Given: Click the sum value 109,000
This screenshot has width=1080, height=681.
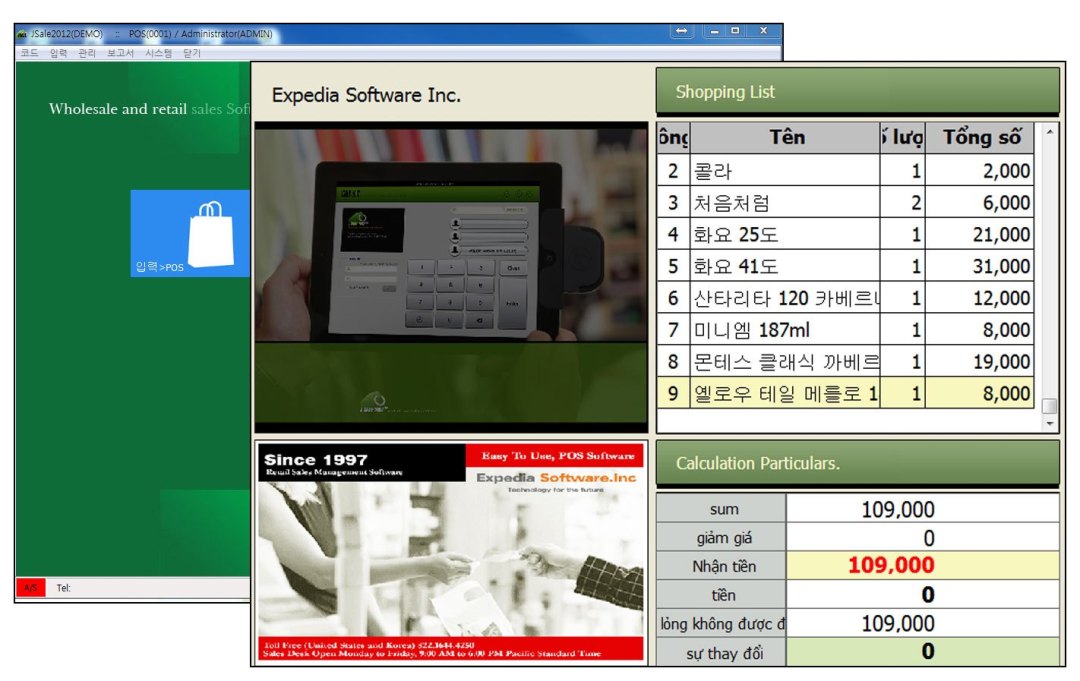Looking at the screenshot, I should pyautogui.click(x=922, y=509).
